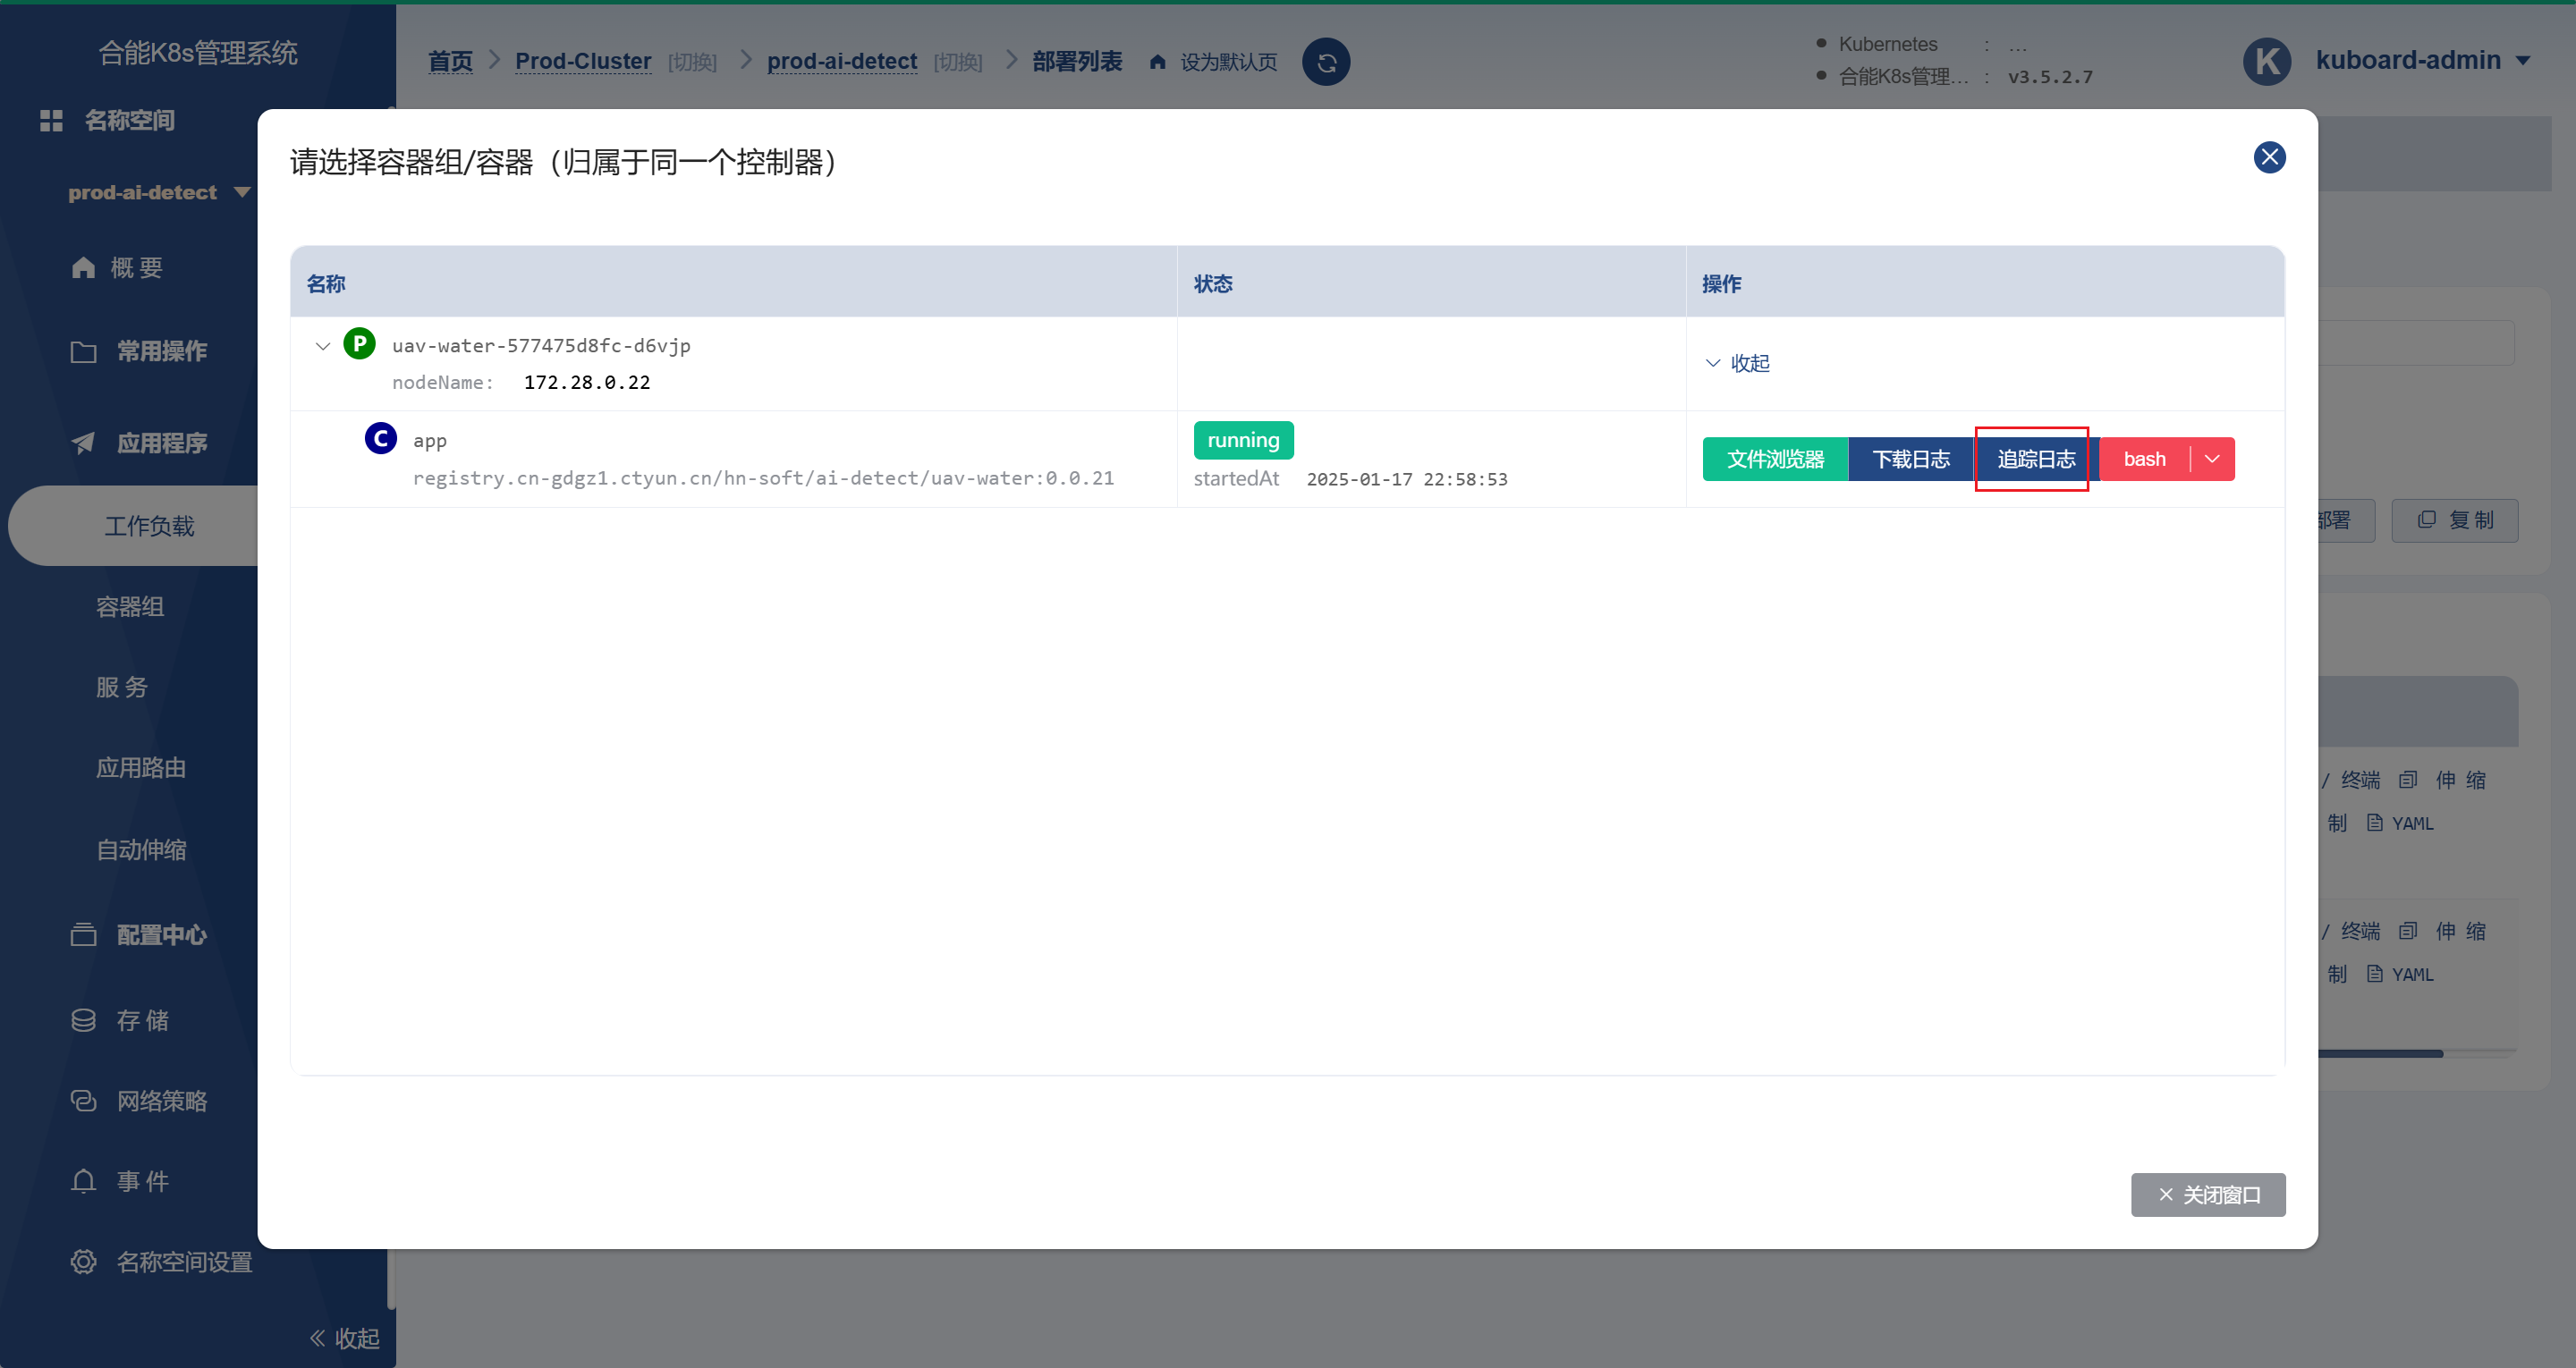Select 应用路由 in the sidebar
This screenshot has height=1368, width=2576.
[x=141, y=768]
